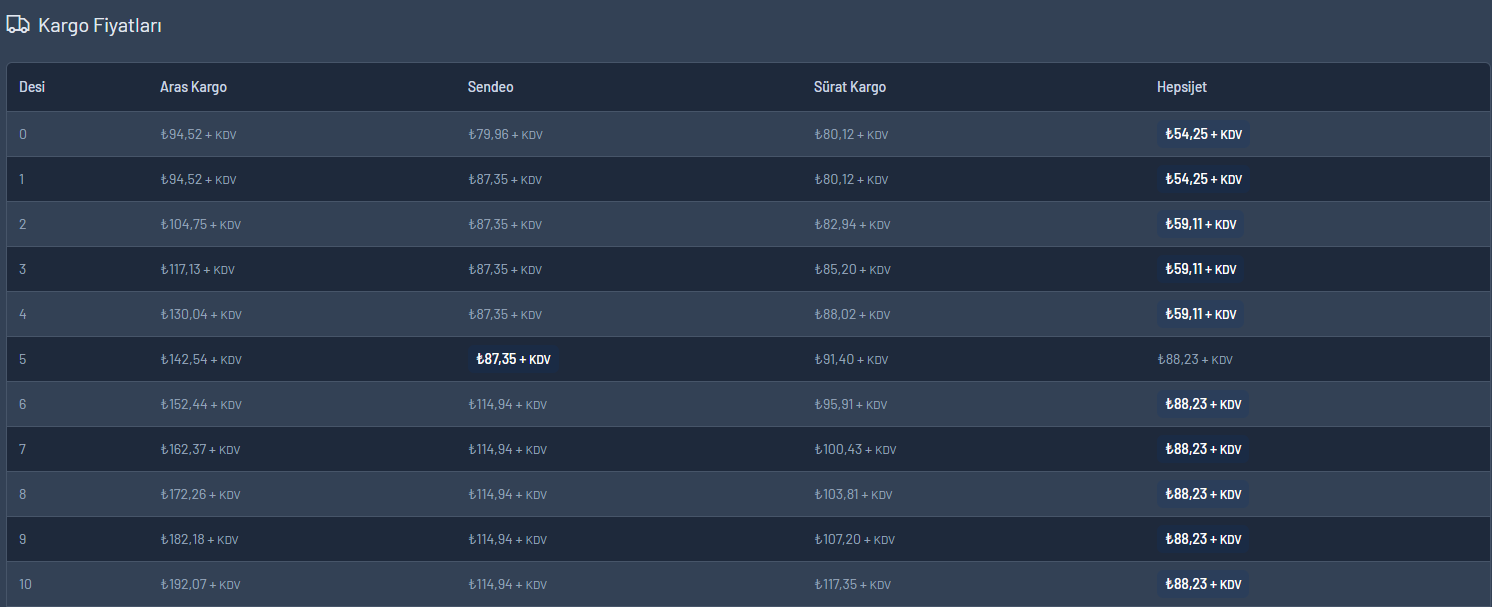Click the desi value 7 row label
Viewport: 1492px width, 607px height.
pos(23,449)
